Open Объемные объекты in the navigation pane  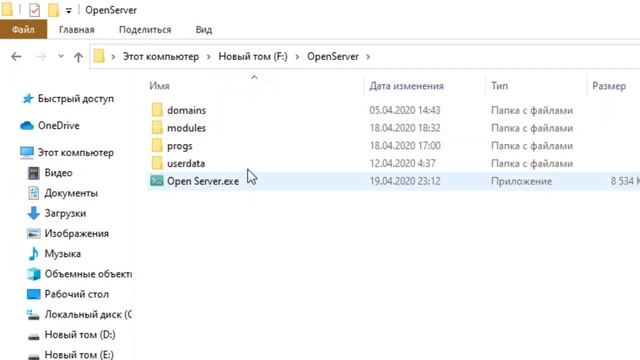(88, 274)
